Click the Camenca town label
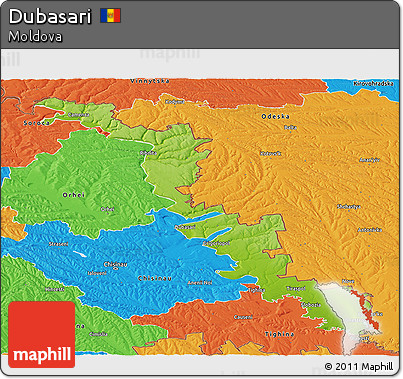The height and width of the screenshot is (379, 403). click(79, 115)
